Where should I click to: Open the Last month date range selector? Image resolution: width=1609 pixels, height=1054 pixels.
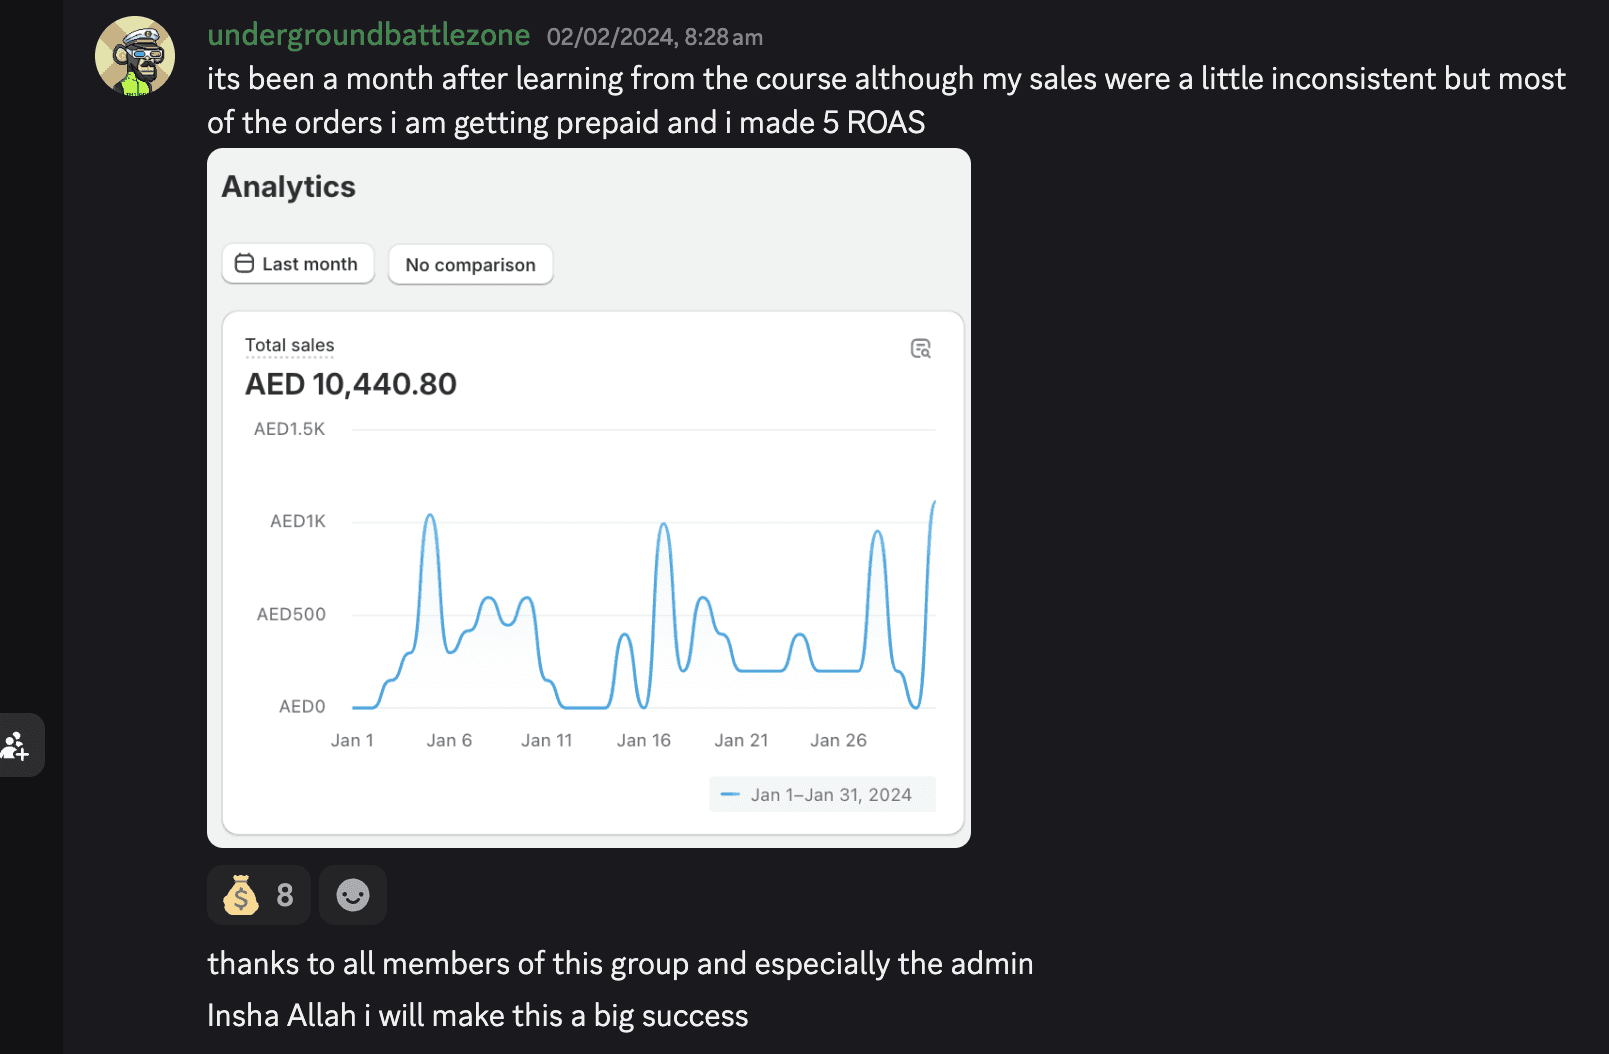click(x=298, y=264)
